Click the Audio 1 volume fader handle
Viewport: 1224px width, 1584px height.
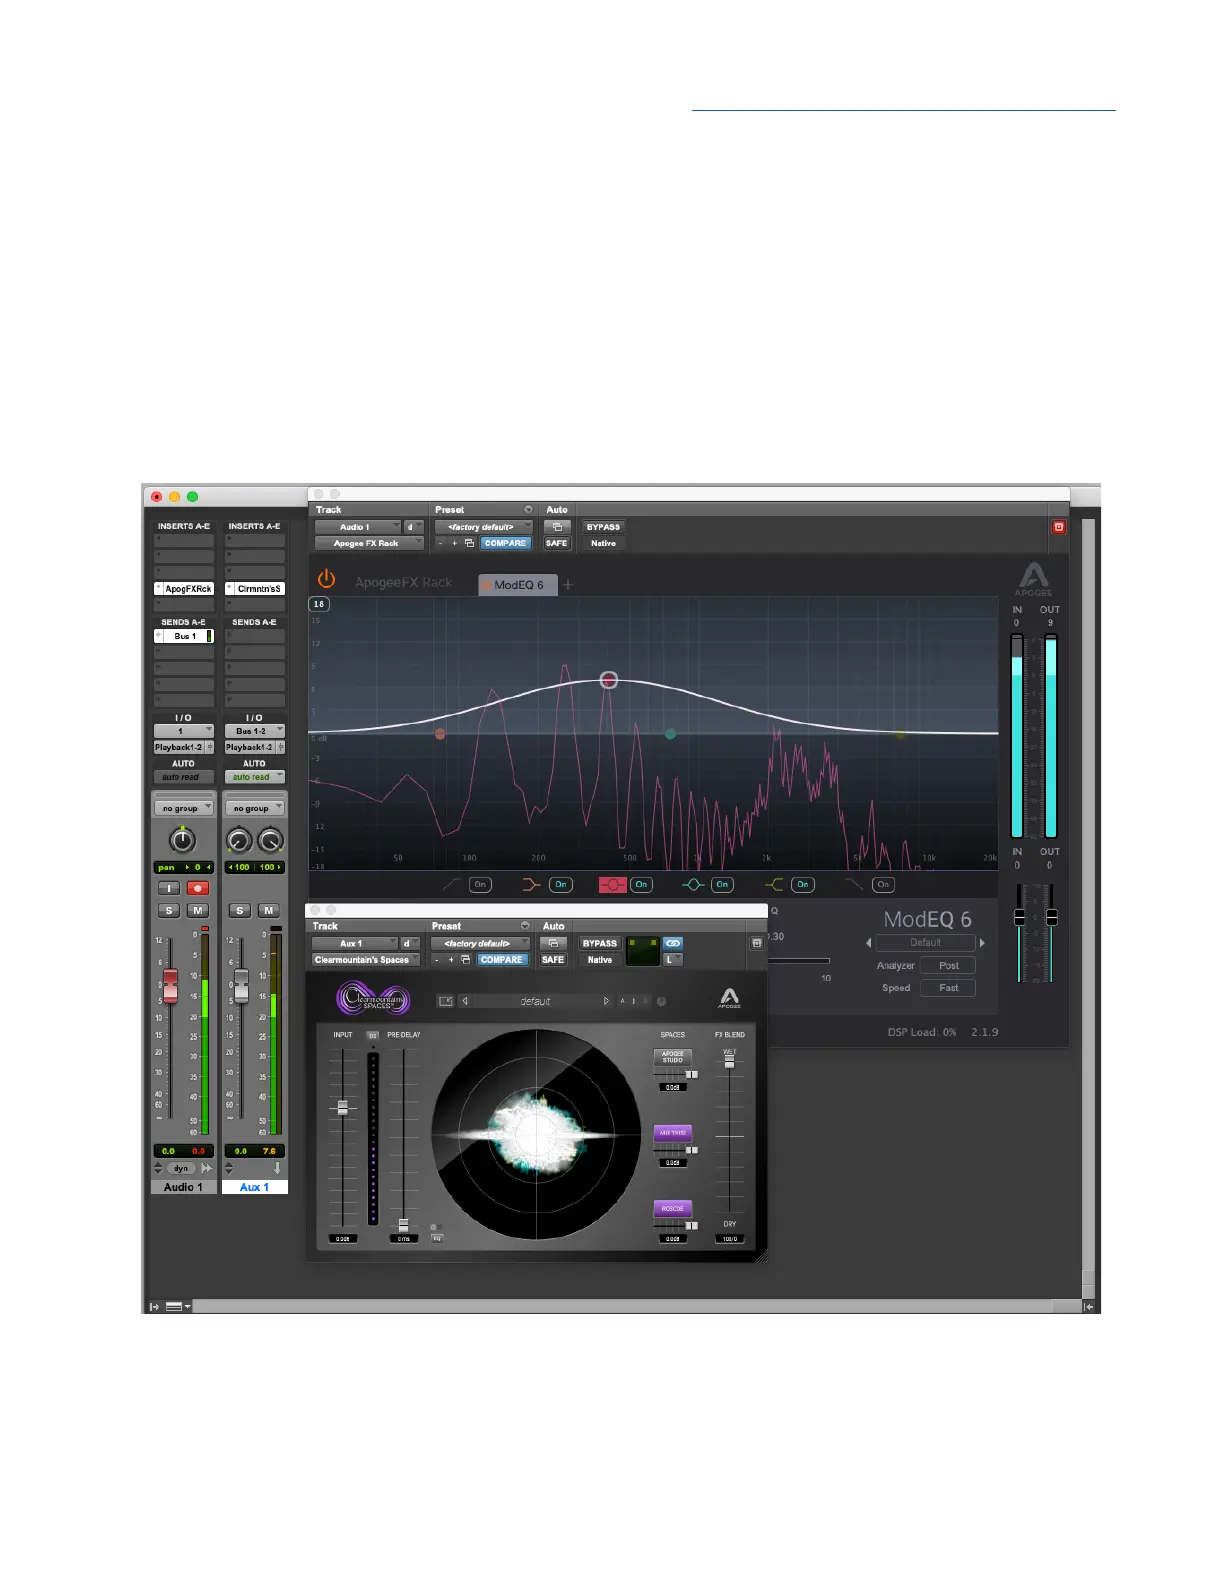pos(170,985)
